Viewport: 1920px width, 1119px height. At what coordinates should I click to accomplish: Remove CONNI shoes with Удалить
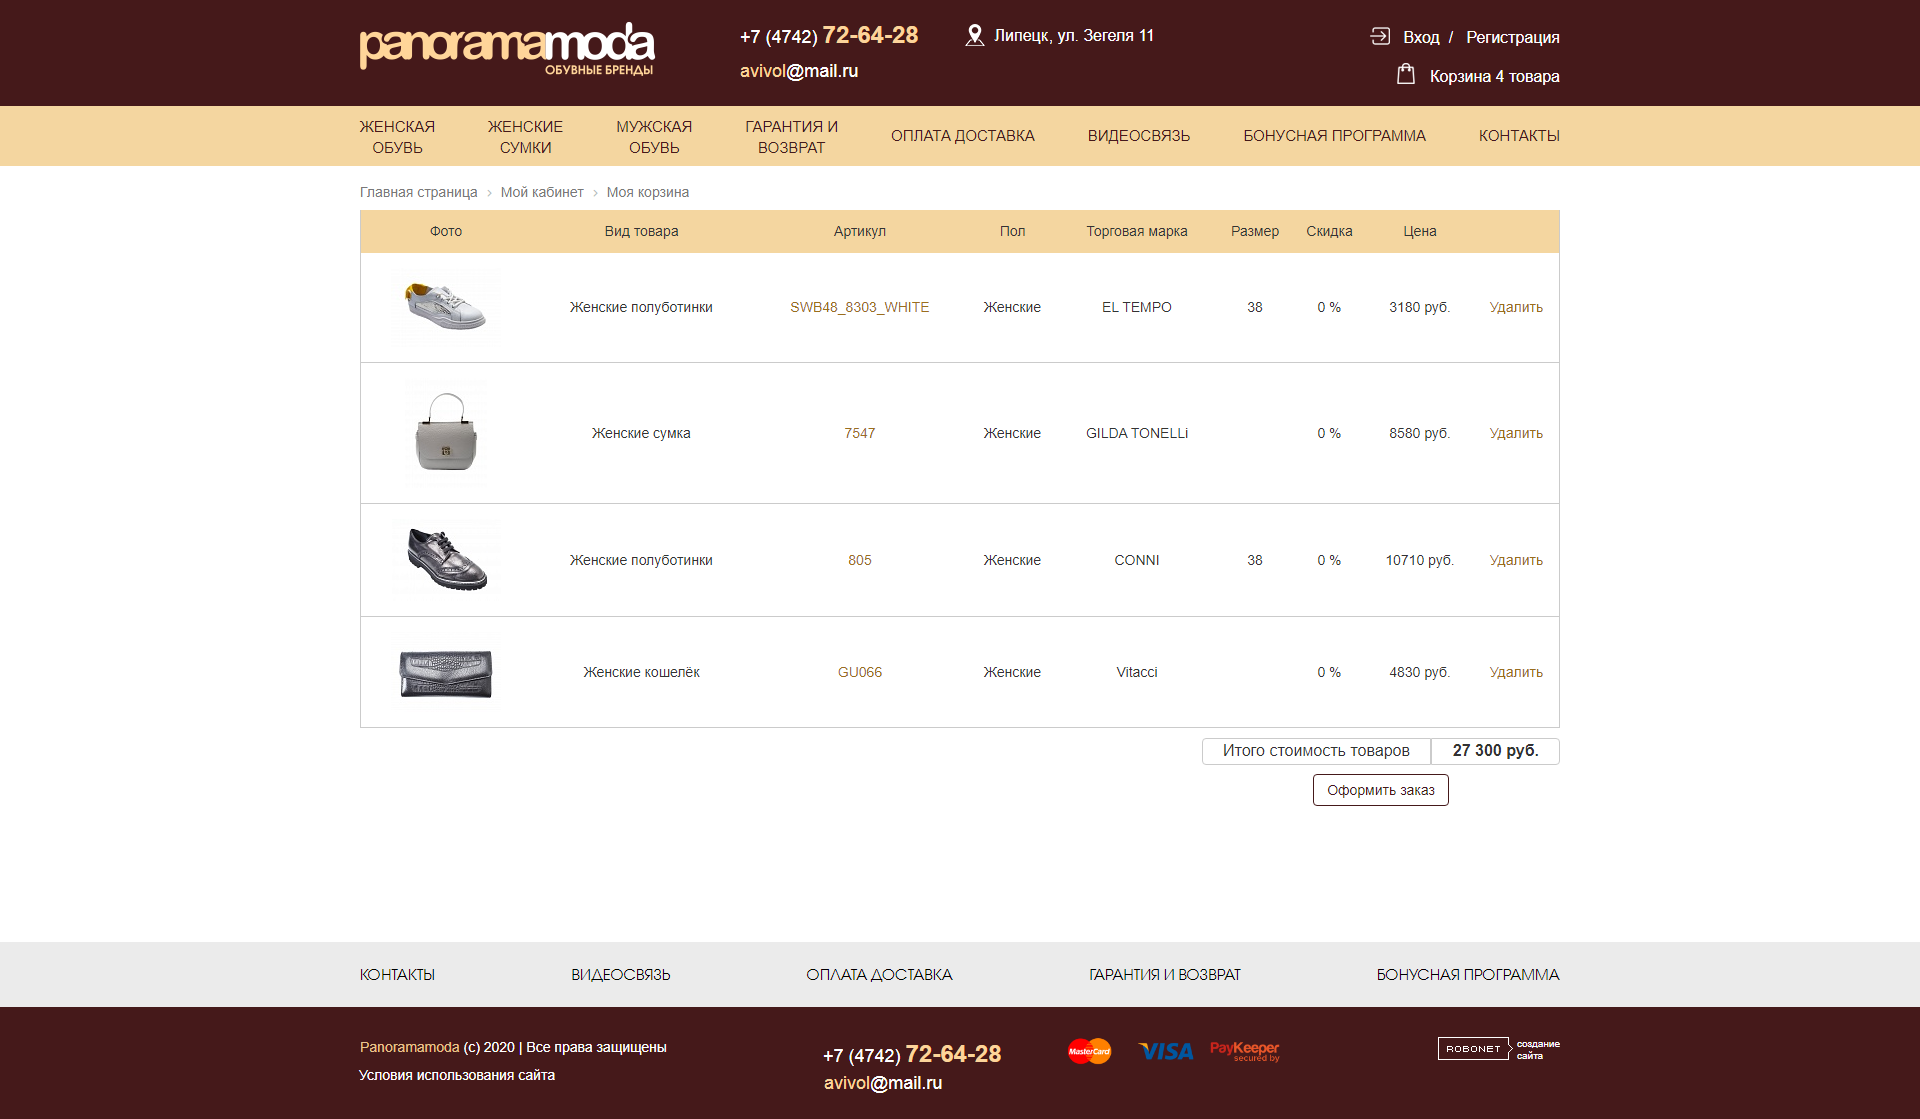(x=1516, y=560)
